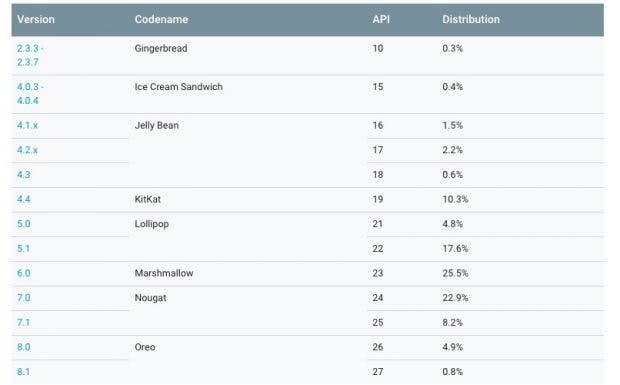Open the 6.0 Marshmallow version link

pos(24,273)
